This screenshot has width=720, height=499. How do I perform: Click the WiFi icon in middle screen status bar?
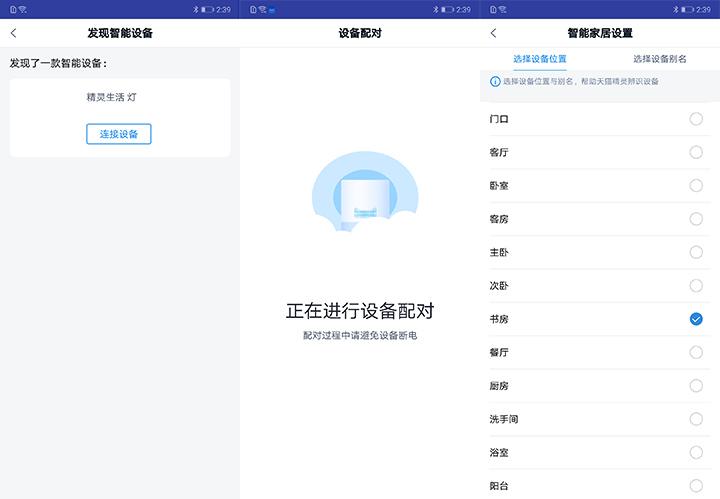(x=262, y=9)
